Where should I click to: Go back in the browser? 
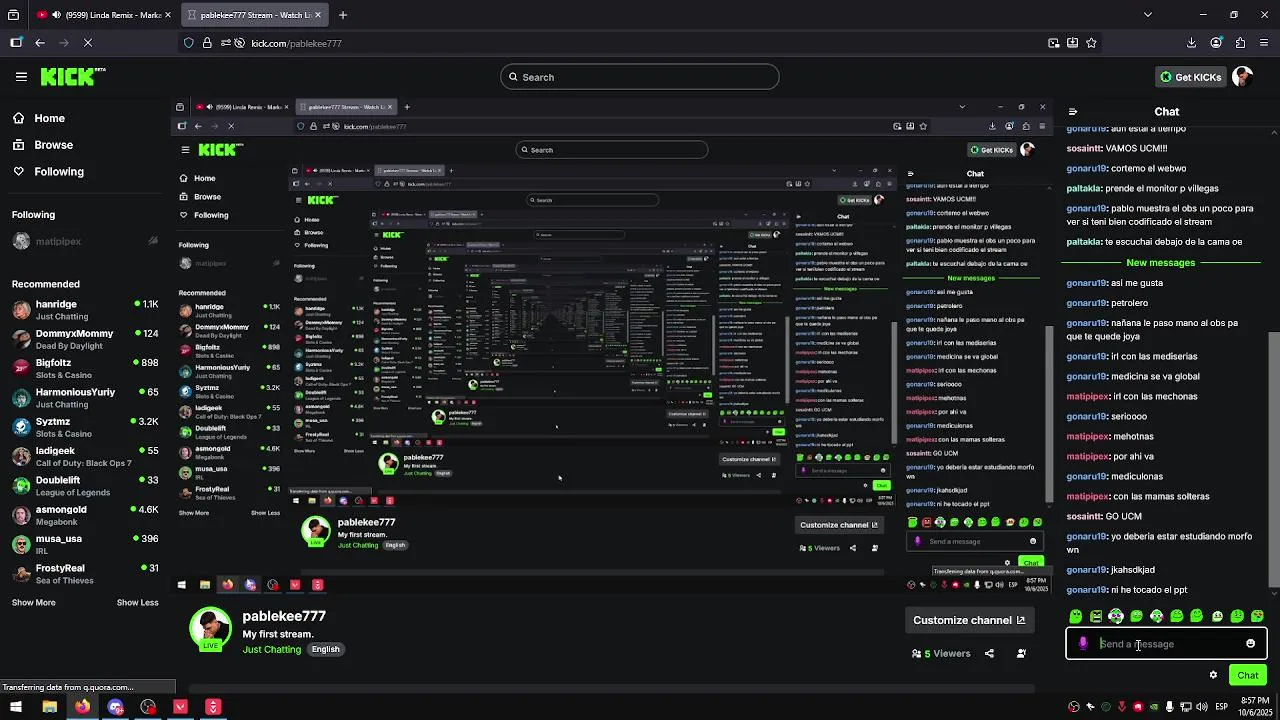click(x=39, y=43)
